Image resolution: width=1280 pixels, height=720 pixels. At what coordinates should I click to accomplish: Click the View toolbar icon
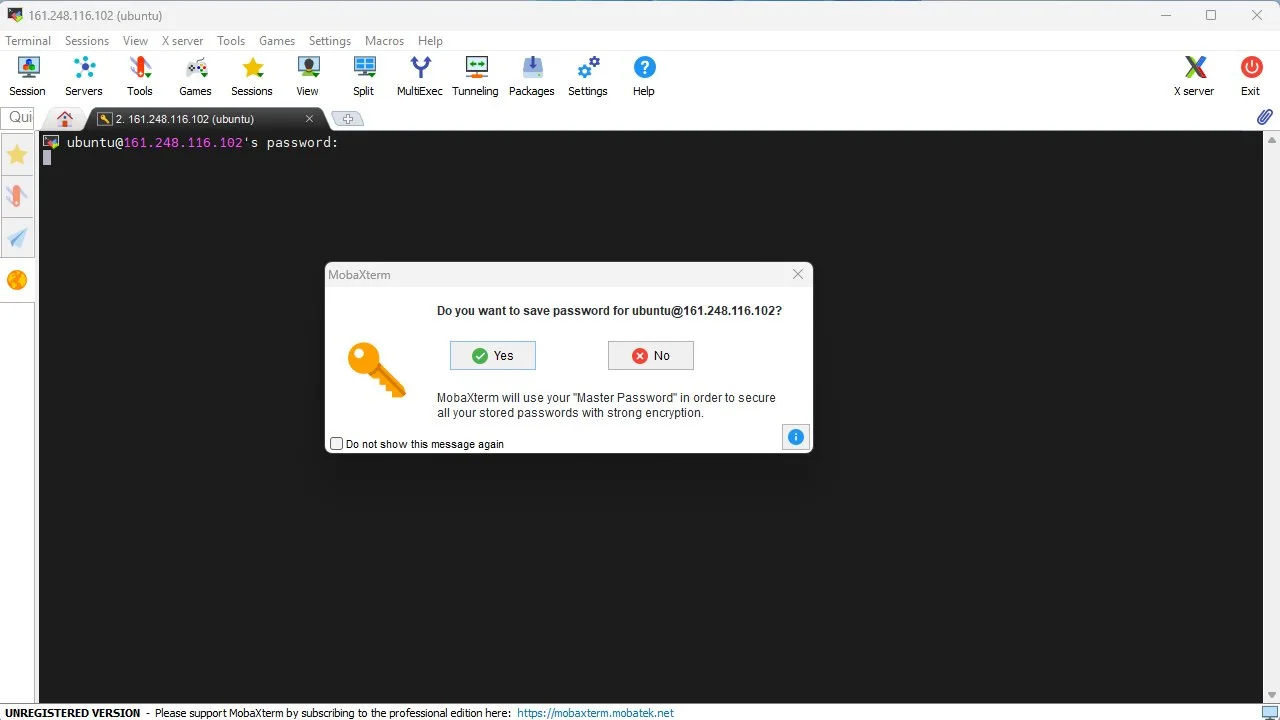308,76
